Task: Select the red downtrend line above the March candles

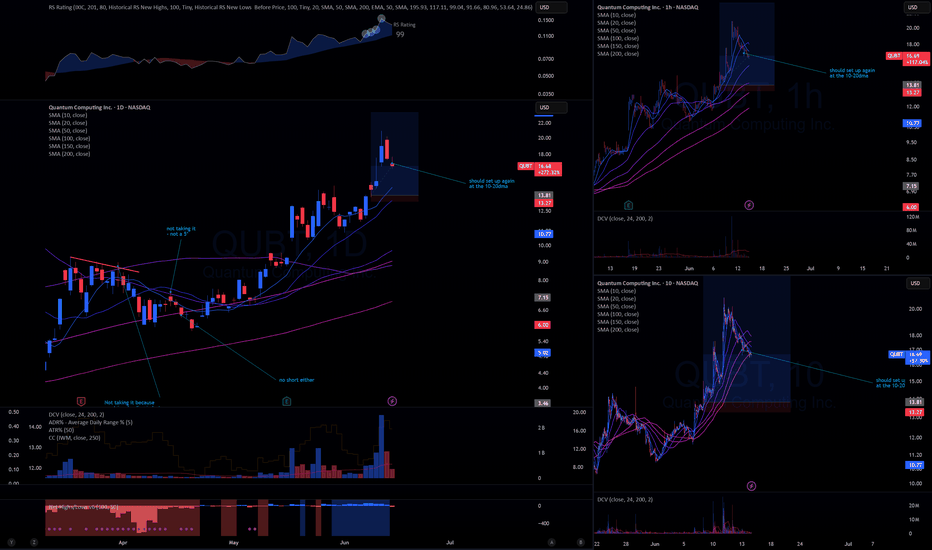Action: (105, 265)
